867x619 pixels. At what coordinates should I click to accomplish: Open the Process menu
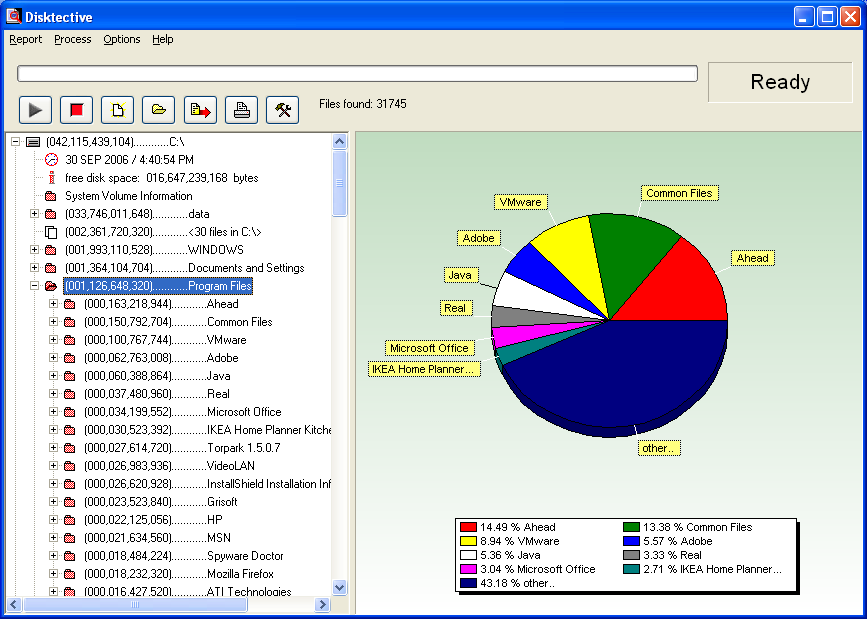(x=72, y=39)
